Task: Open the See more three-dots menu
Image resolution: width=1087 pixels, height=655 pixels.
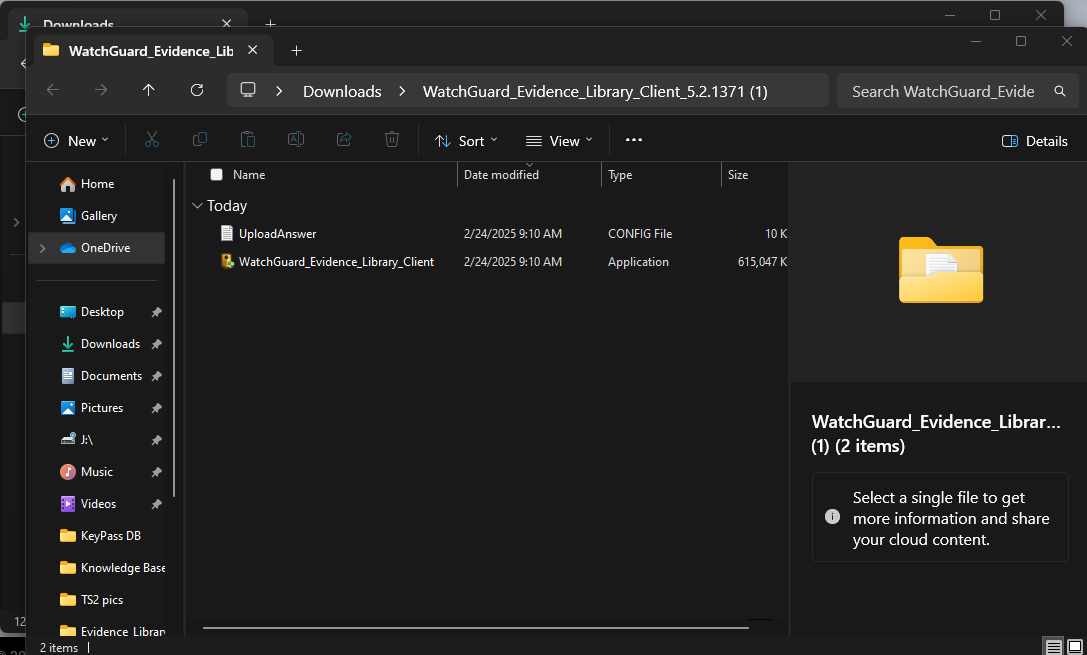Action: pos(634,140)
